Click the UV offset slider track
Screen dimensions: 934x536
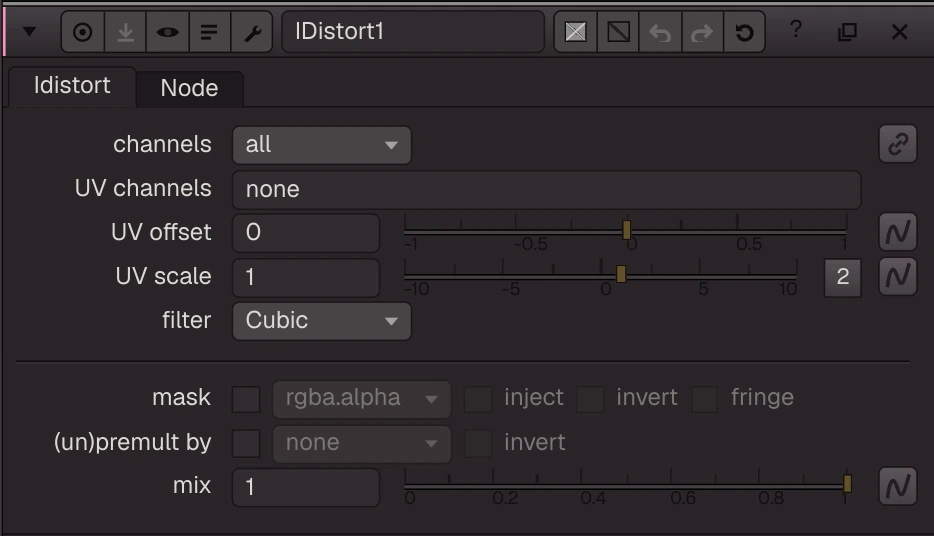(x=625, y=231)
